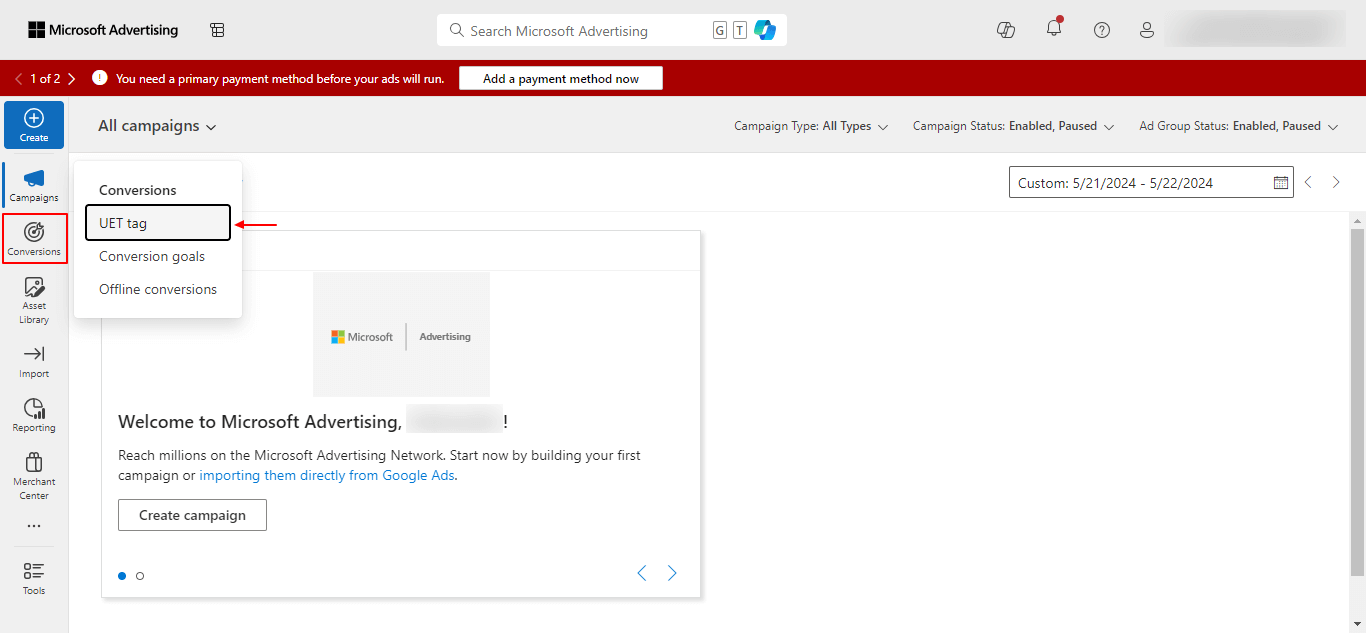Open the Campaigns sidebar icon

pyautogui.click(x=34, y=185)
